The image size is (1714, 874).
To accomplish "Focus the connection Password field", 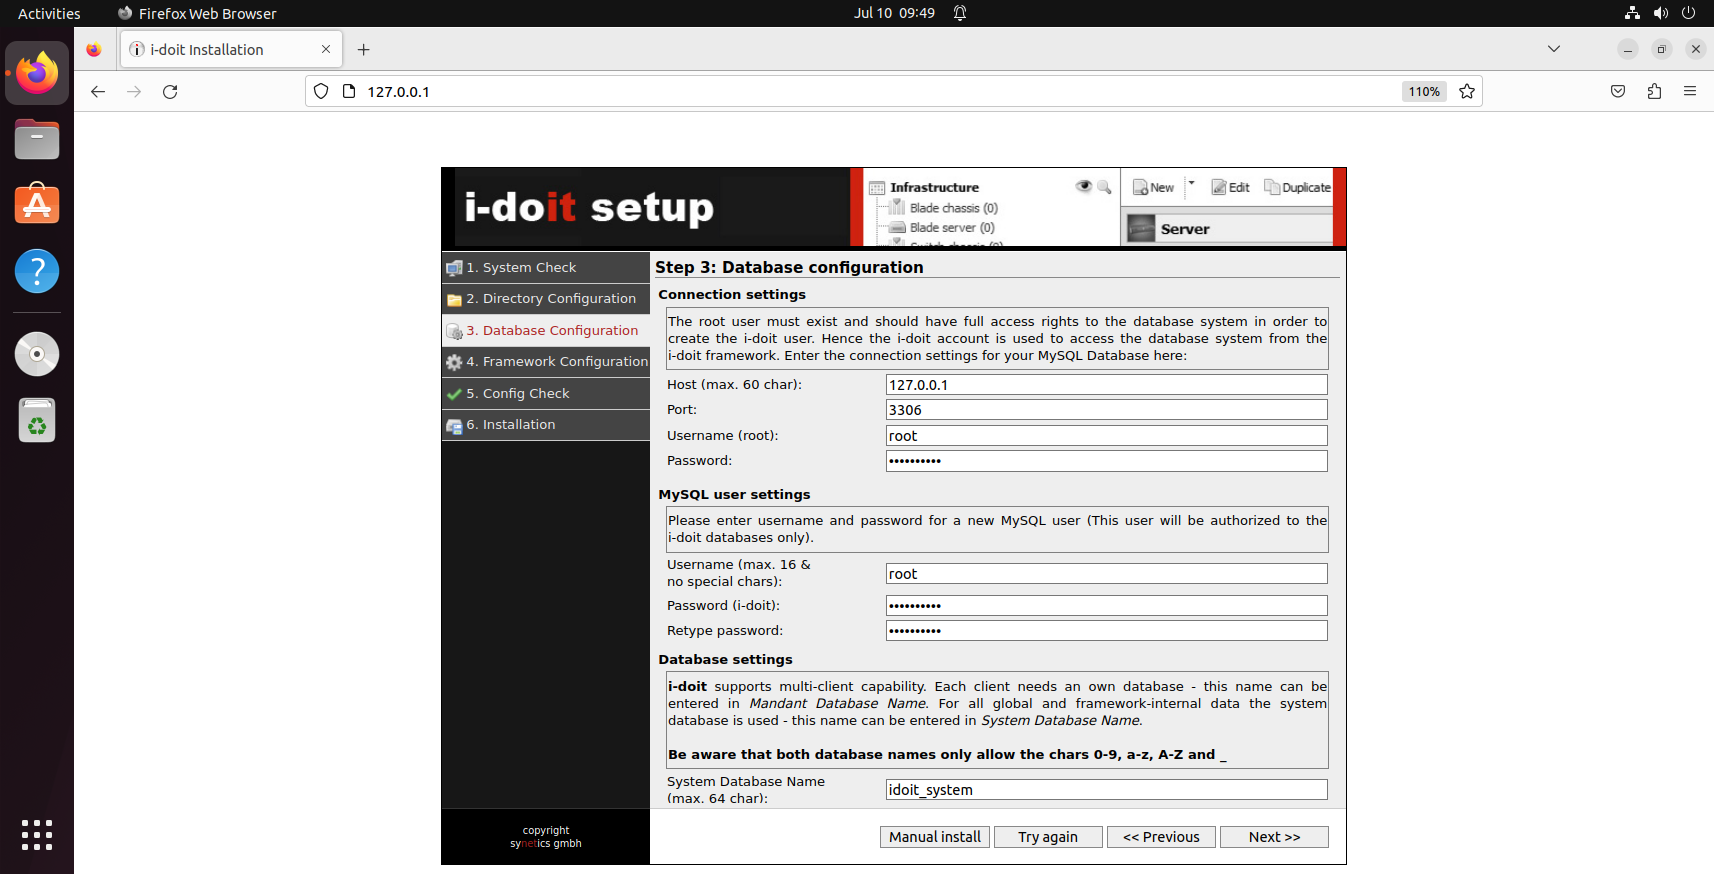I will click(1107, 461).
